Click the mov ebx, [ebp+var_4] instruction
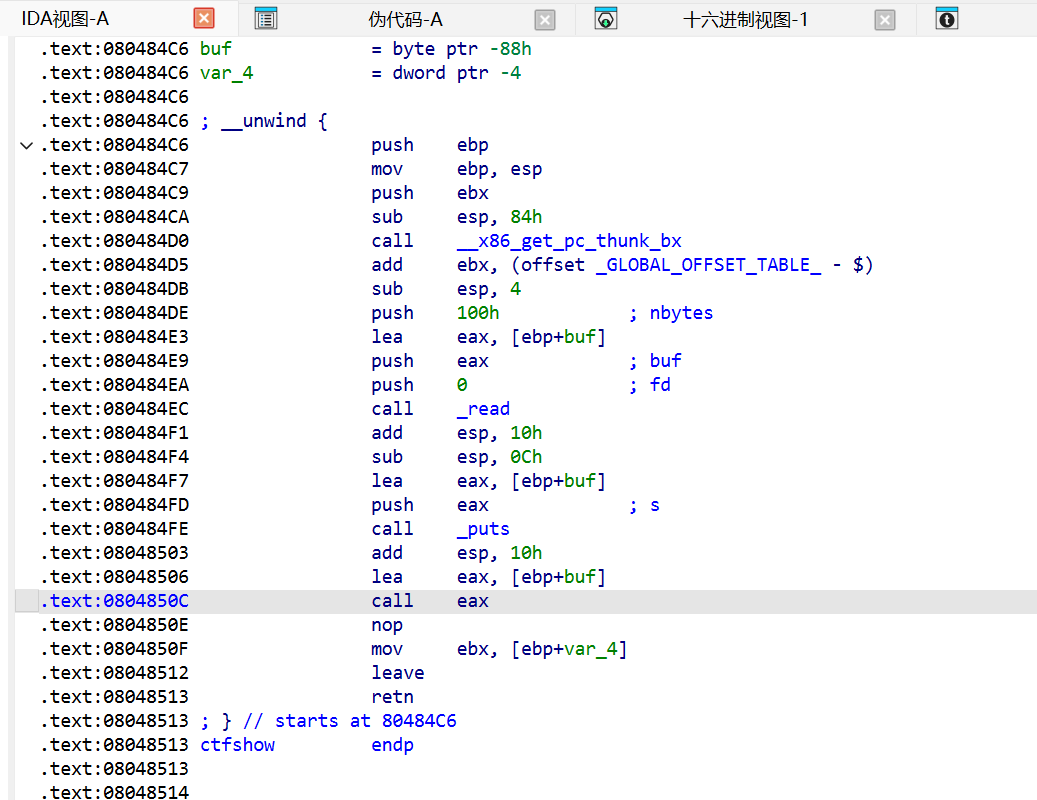Viewport: 1037px width, 800px height. [499, 649]
